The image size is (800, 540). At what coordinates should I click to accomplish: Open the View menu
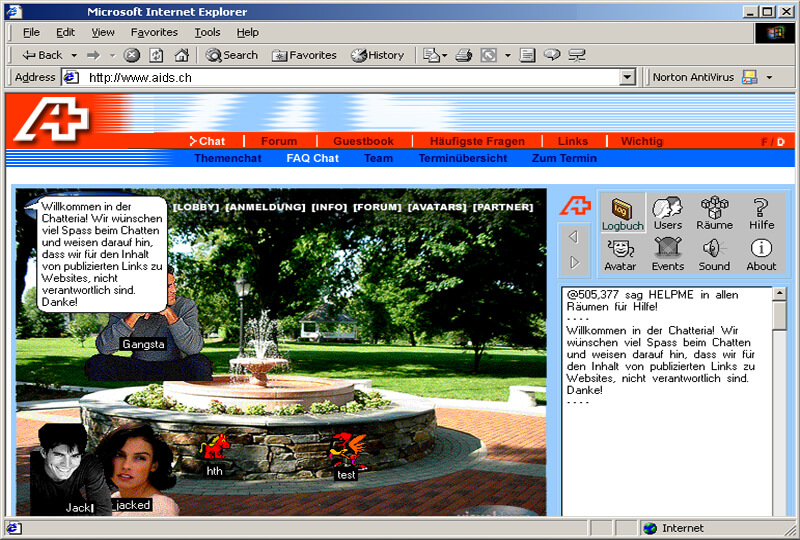tap(103, 33)
